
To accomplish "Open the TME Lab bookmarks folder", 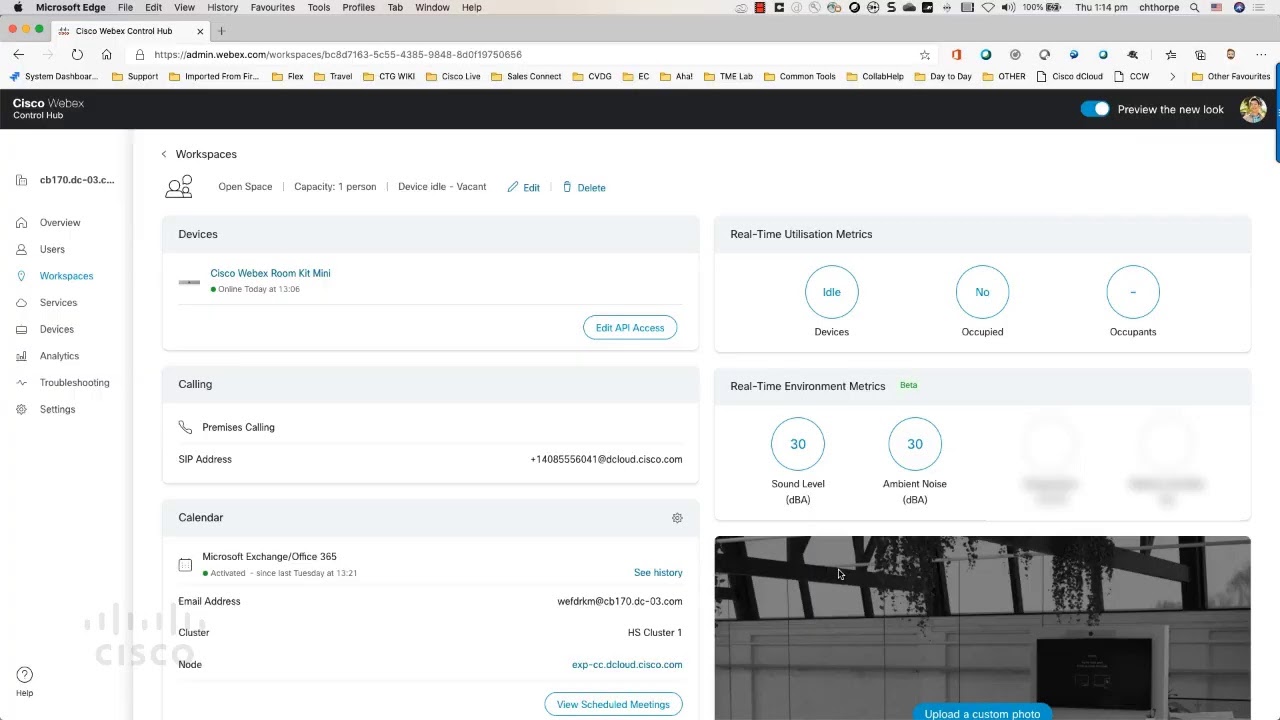I will pyautogui.click(x=728, y=76).
